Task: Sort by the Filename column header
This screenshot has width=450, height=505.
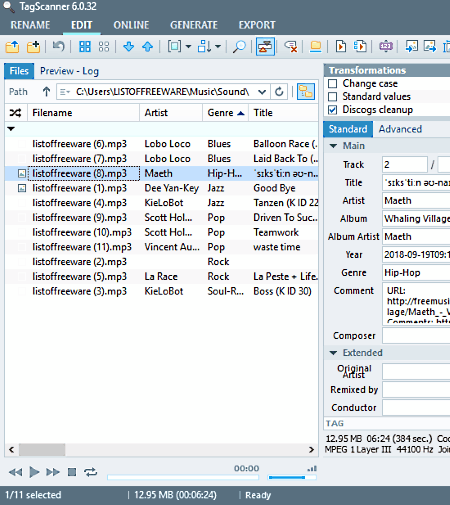Action: (83, 113)
